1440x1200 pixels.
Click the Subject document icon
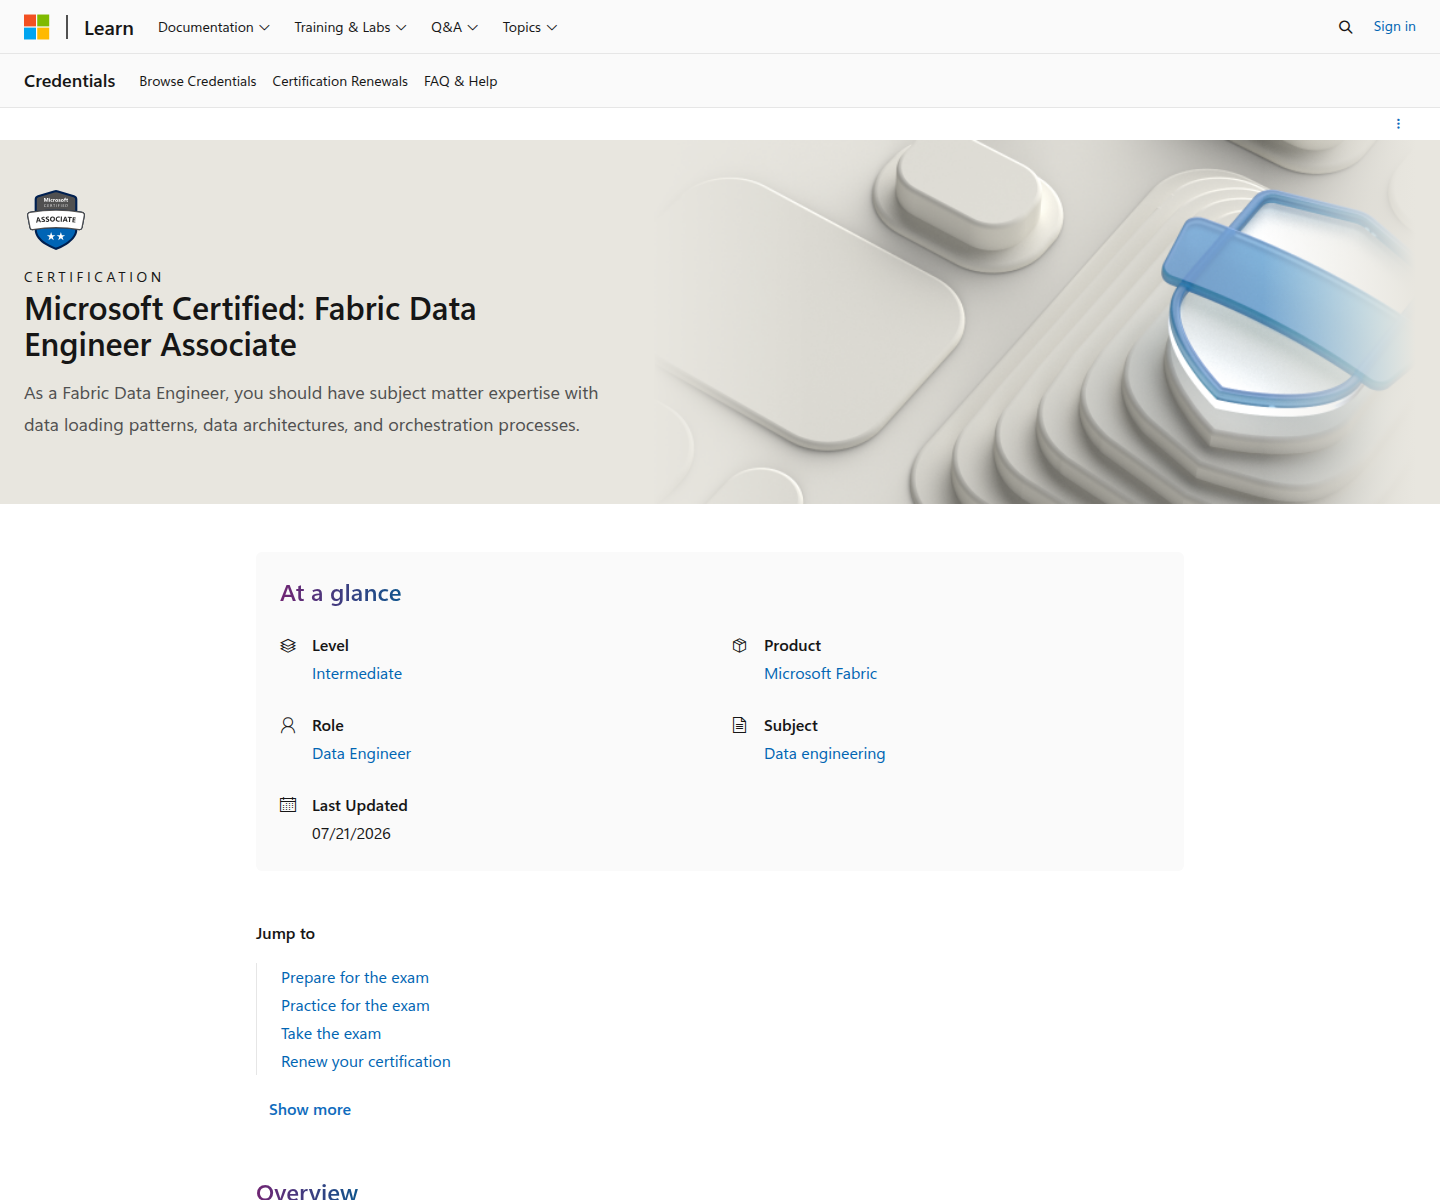click(x=740, y=726)
